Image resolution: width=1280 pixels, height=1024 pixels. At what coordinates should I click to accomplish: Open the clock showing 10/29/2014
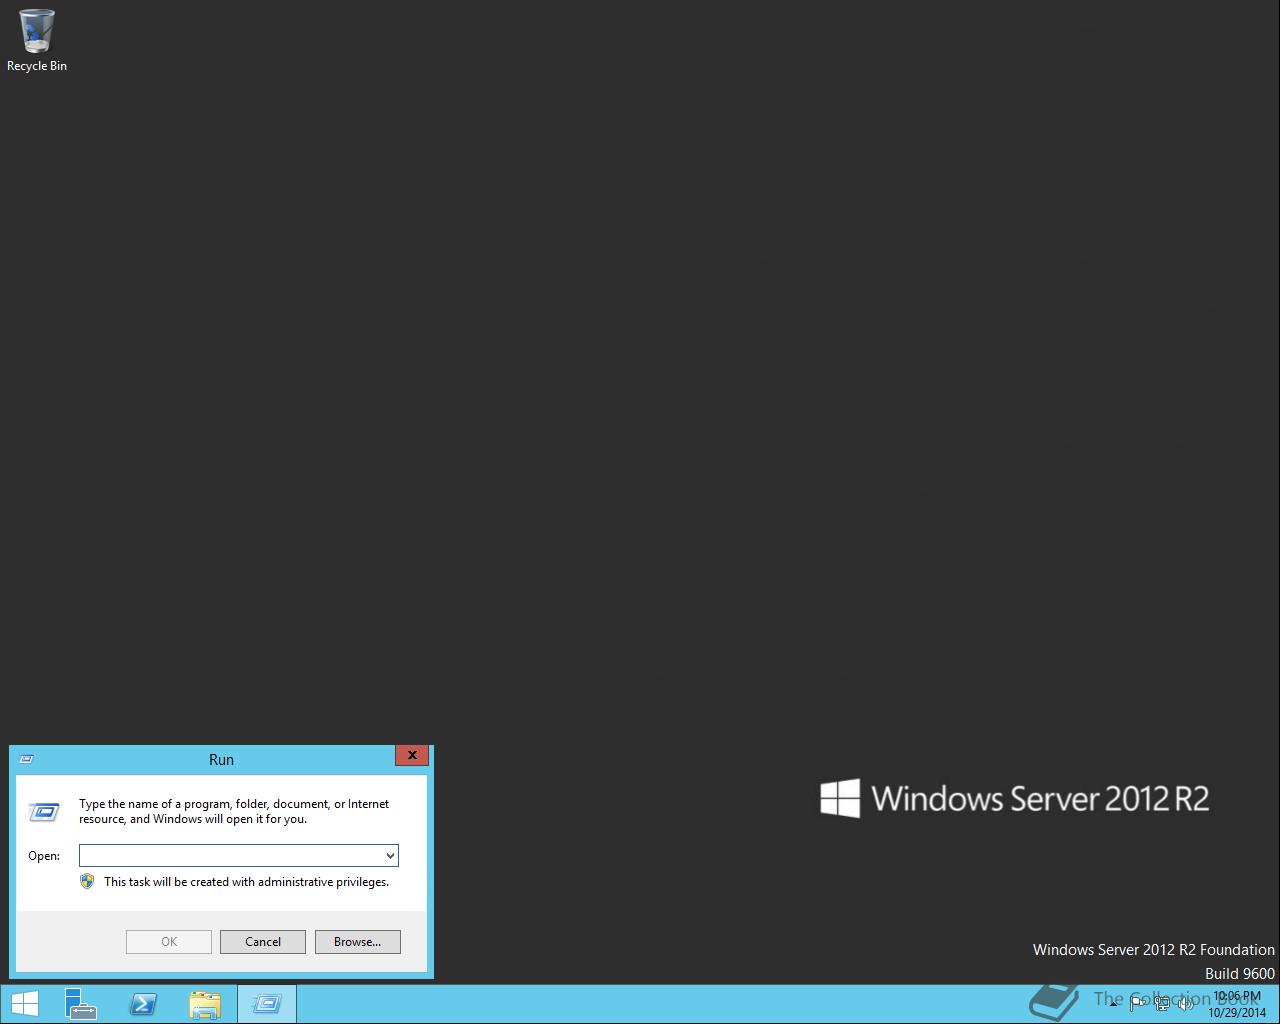coord(1236,1004)
